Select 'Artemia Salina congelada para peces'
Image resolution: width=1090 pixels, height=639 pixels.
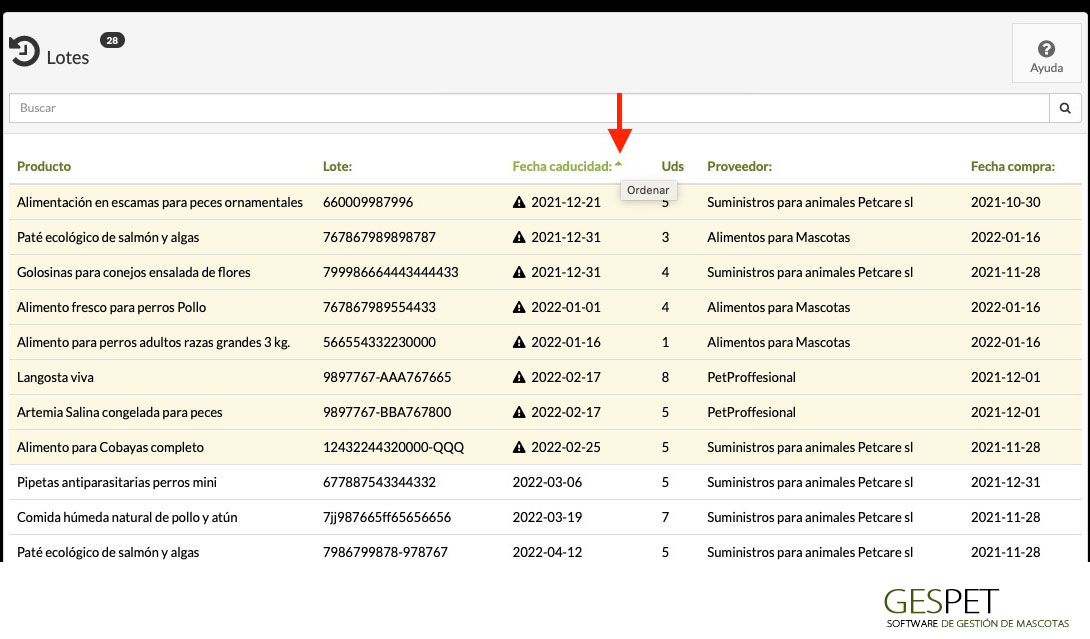pos(120,412)
